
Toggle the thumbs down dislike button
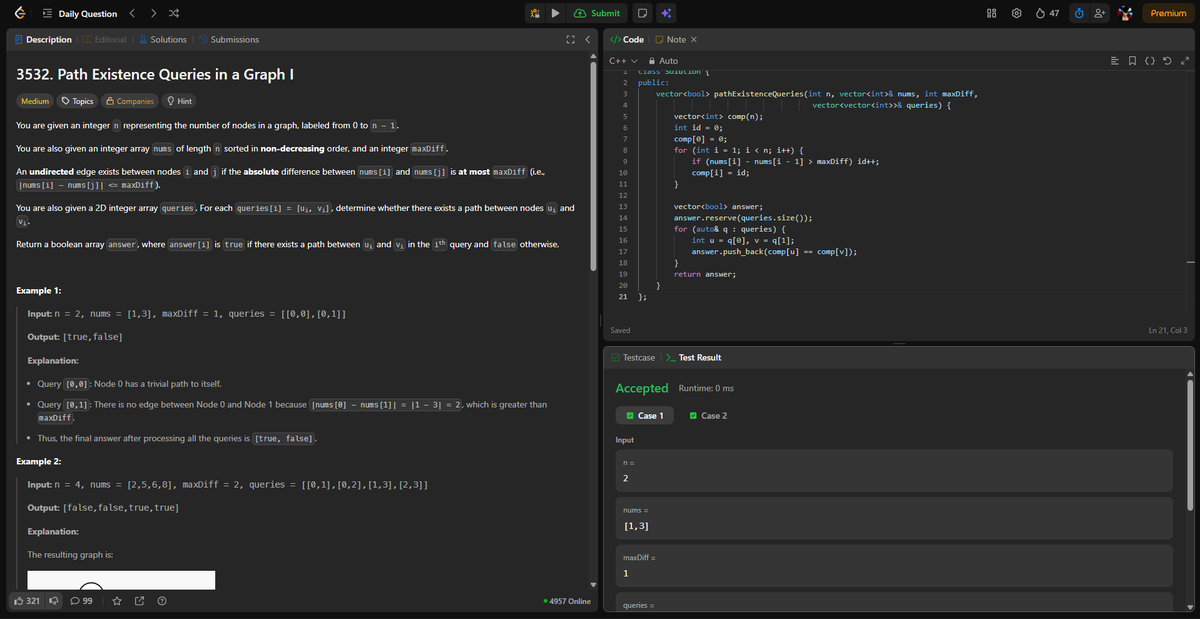tap(54, 601)
